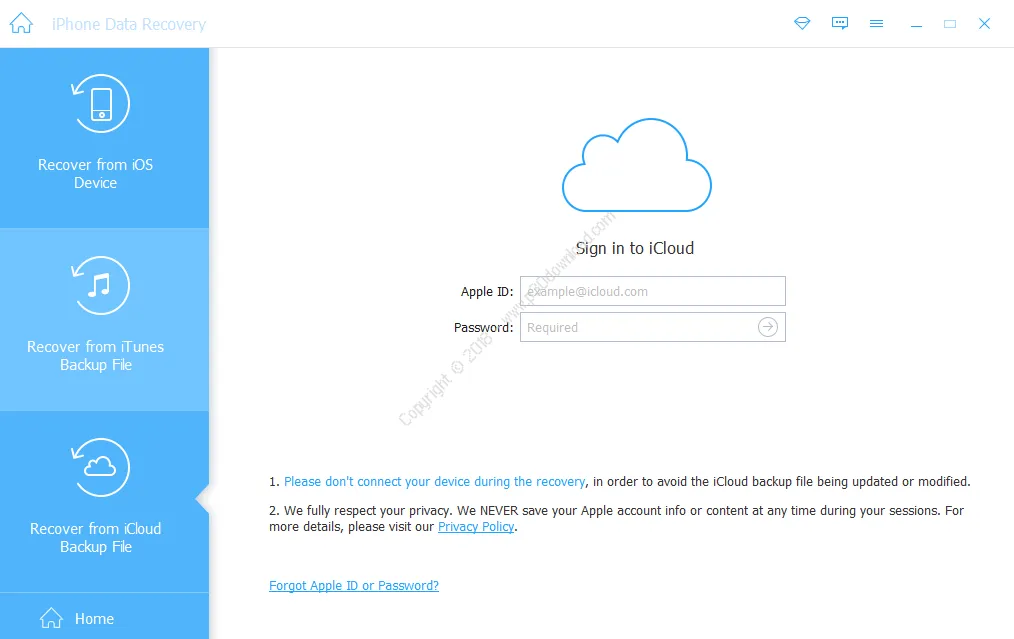
Task: Close the iPhone Data Recovery window
Action: click(x=984, y=24)
